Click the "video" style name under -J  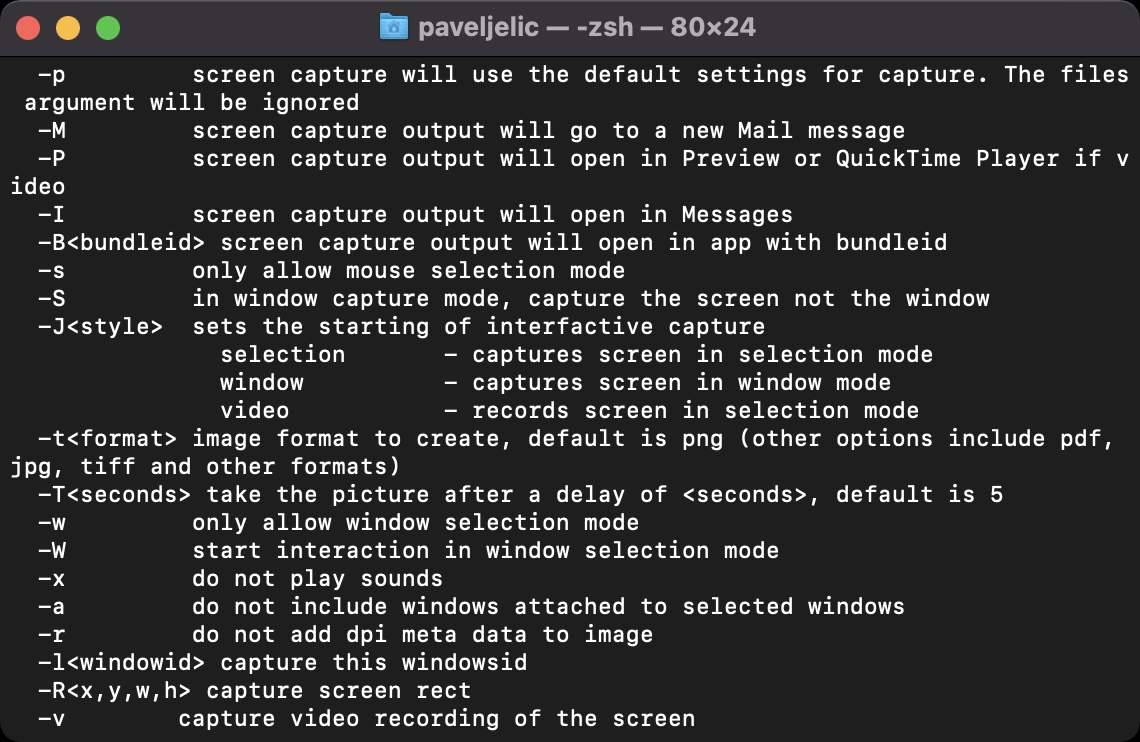255,411
